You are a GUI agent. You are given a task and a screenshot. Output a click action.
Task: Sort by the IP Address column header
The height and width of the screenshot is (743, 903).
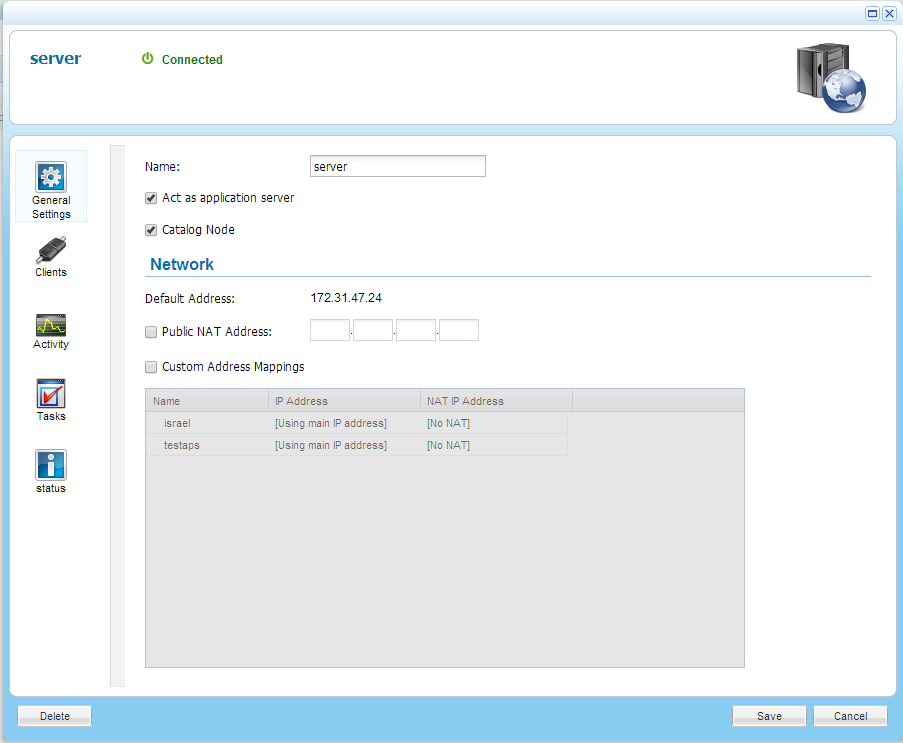pyautogui.click(x=344, y=401)
